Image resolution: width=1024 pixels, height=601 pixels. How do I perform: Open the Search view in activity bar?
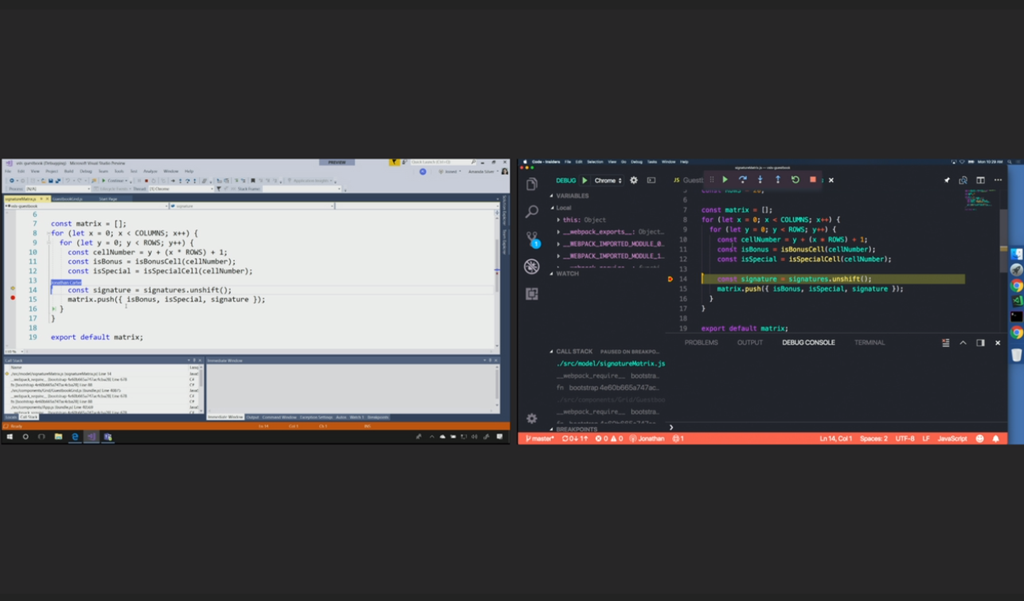pos(532,212)
